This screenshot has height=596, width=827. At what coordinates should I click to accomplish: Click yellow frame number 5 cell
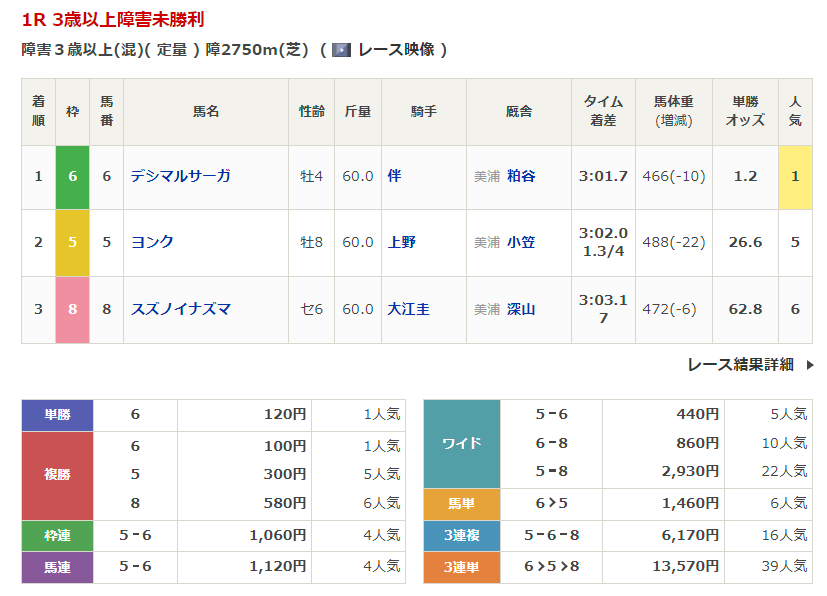click(x=72, y=242)
